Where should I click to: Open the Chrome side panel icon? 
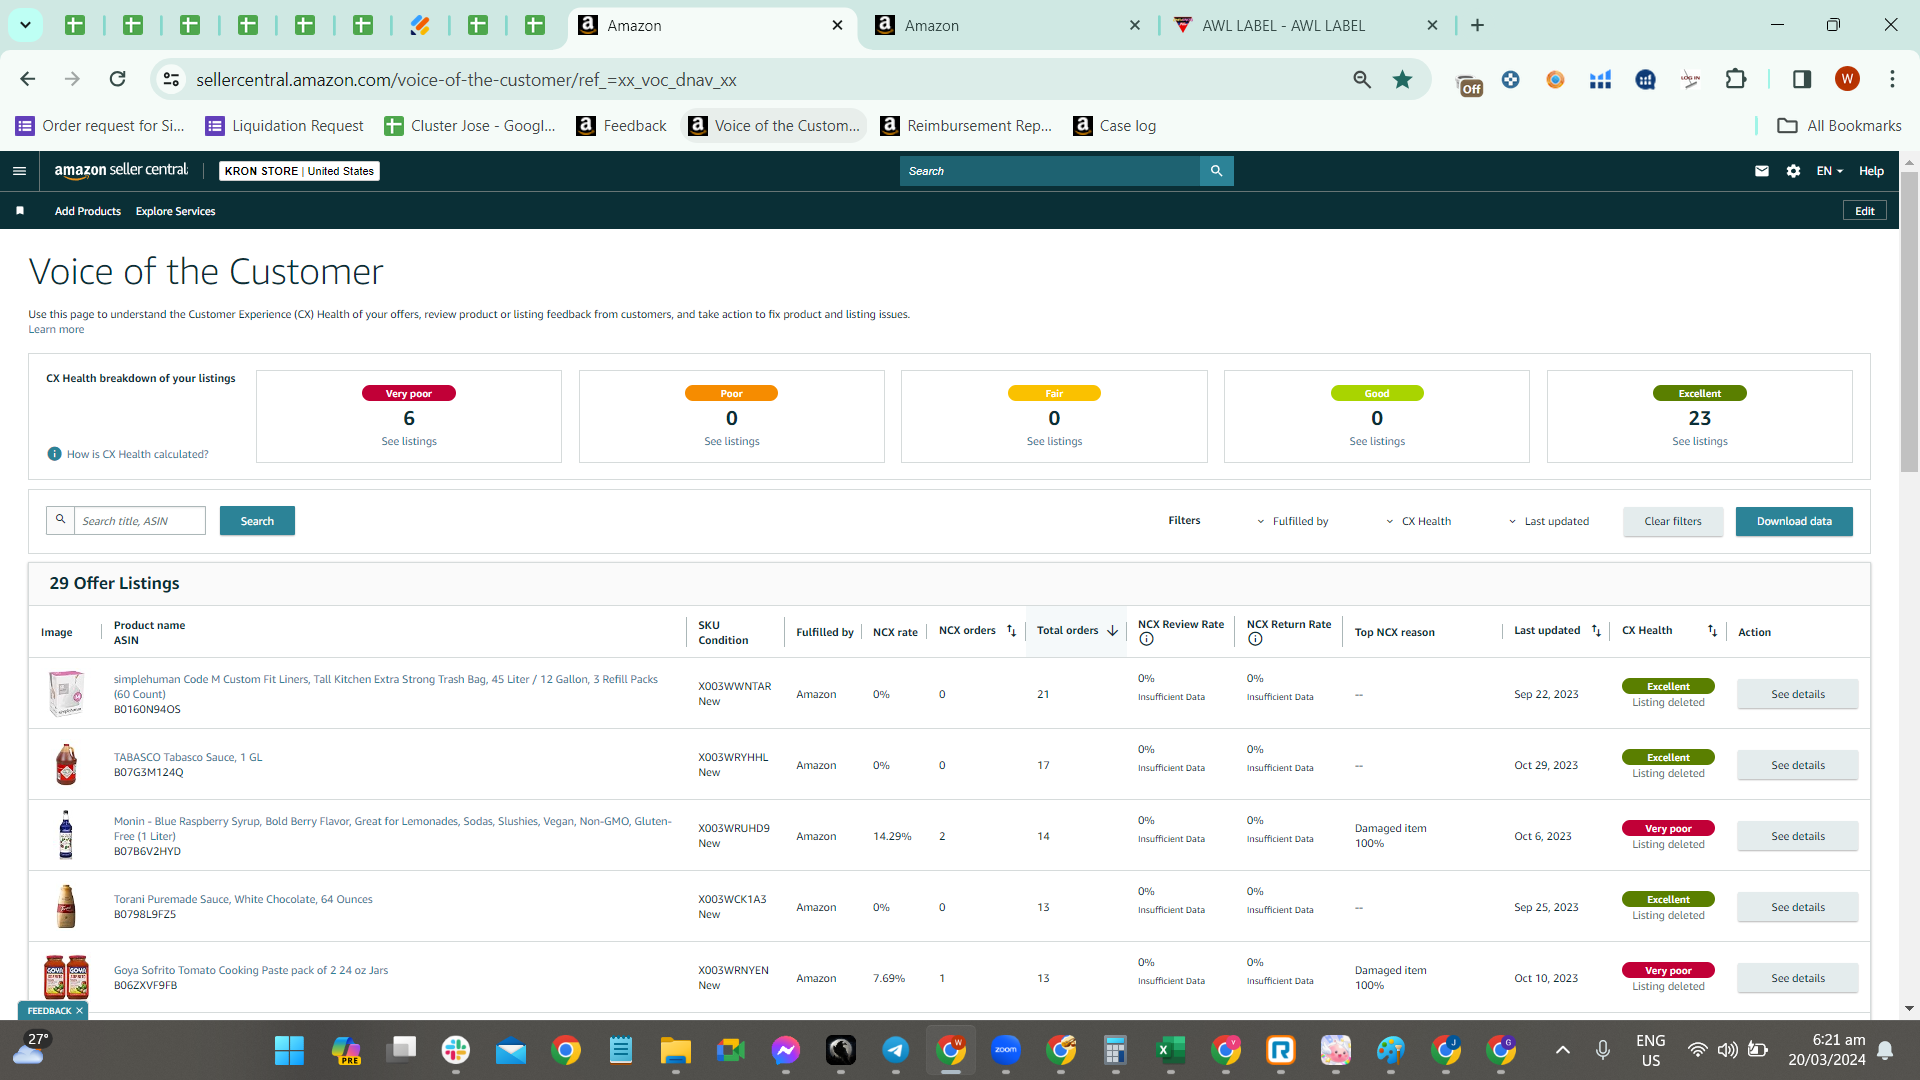pos(1802,79)
